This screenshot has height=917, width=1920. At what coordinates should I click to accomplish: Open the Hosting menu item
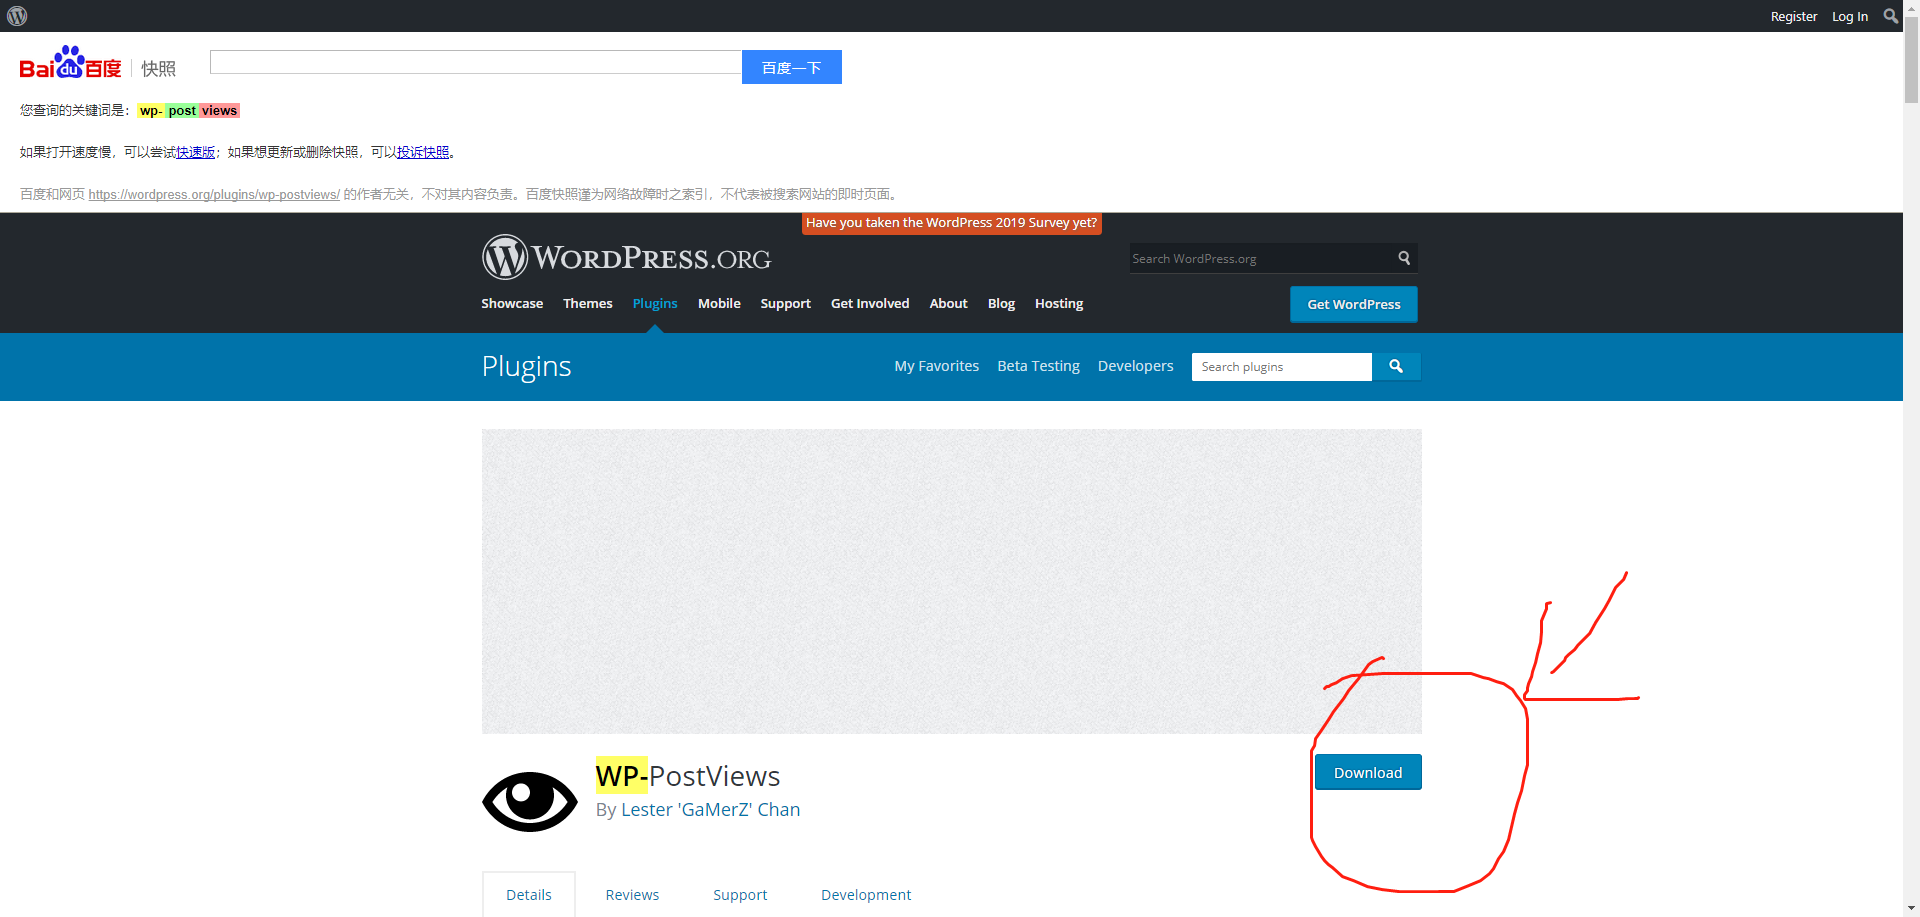[x=1059, y=303]
